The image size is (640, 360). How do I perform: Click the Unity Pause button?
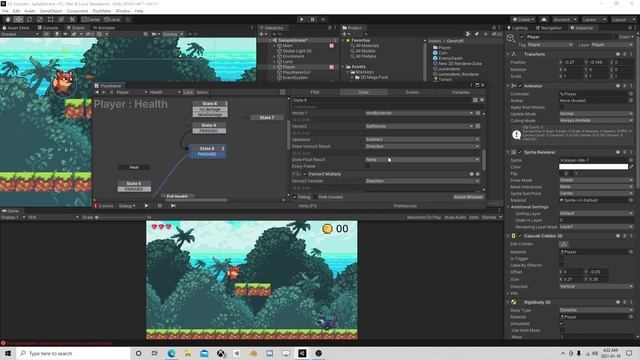(x=313, y=19)
